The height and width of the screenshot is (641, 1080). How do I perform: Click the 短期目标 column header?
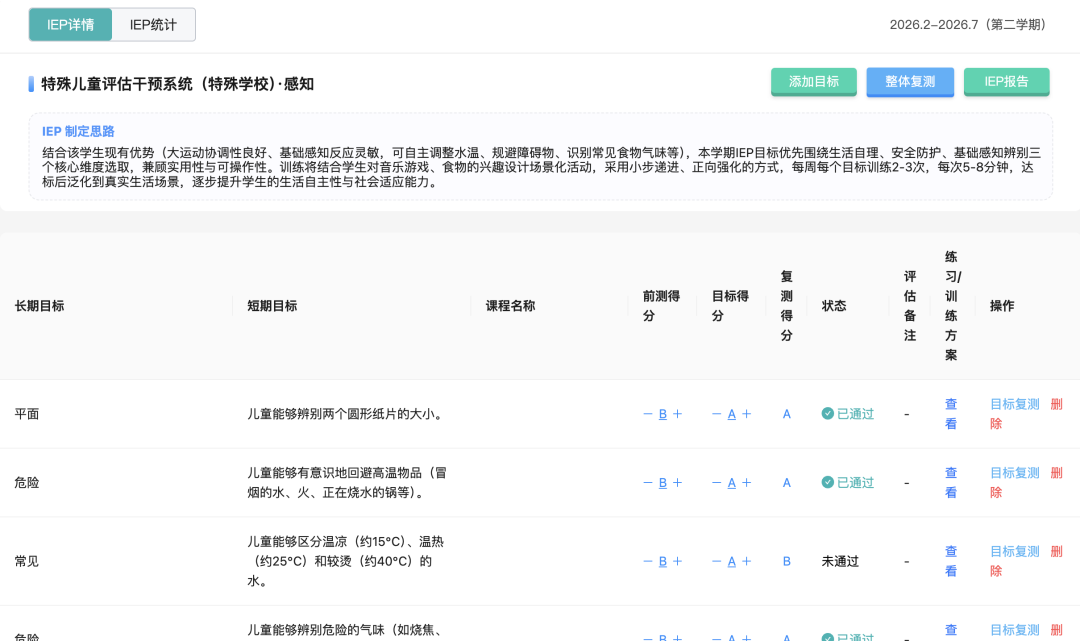tap(272, 306)
